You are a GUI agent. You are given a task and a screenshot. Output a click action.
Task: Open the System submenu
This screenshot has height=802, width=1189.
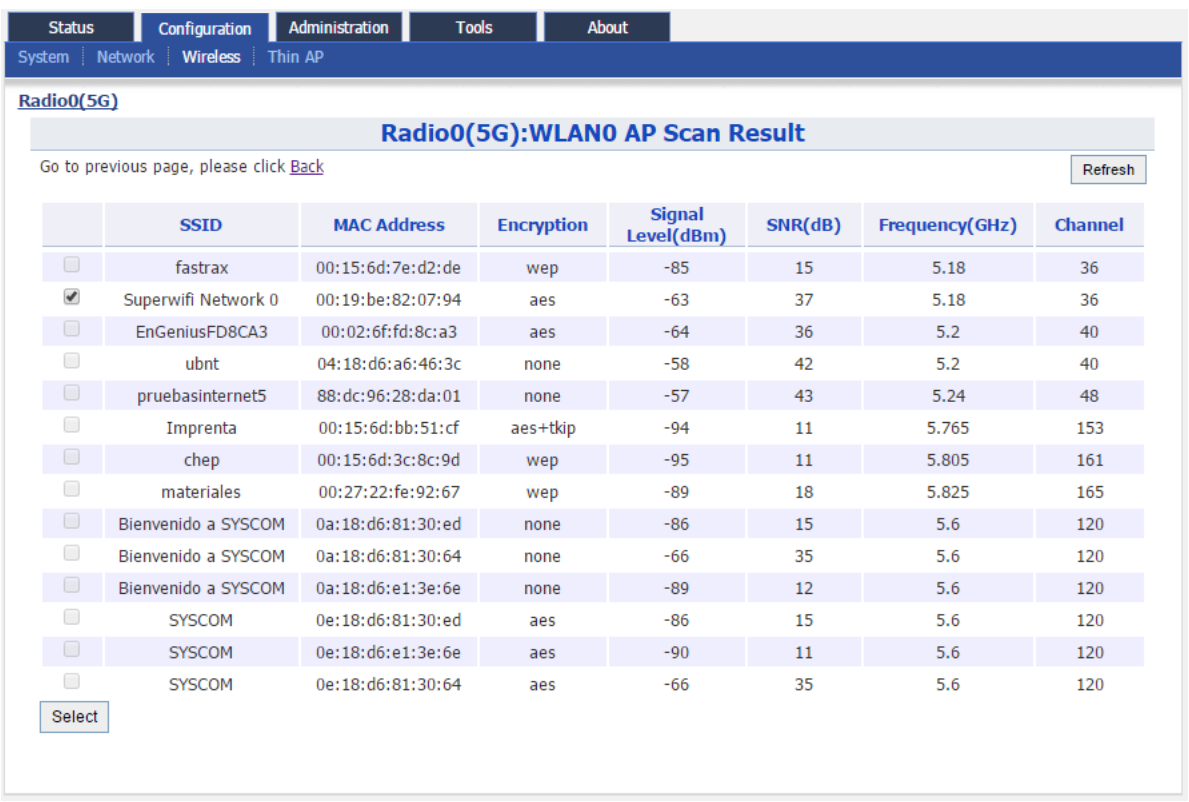click(x=43, y=57)
